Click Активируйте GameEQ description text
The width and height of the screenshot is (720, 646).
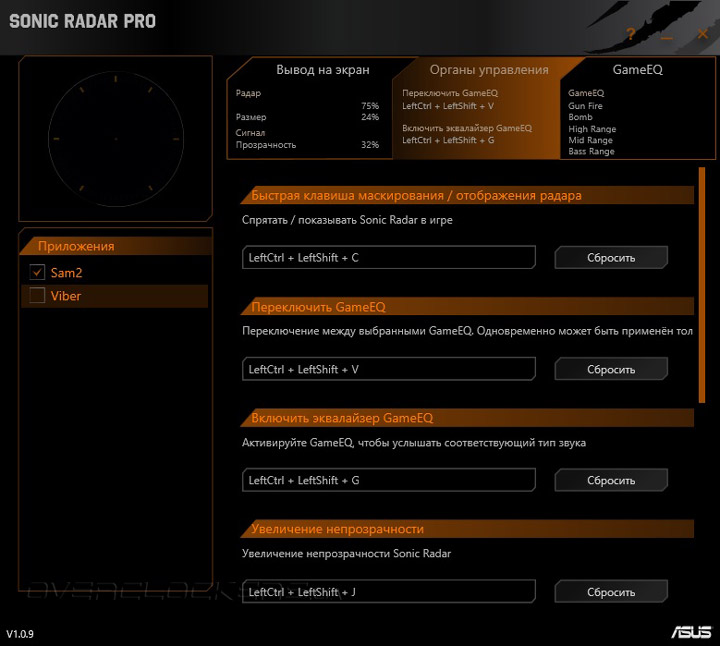pos(414,443)
